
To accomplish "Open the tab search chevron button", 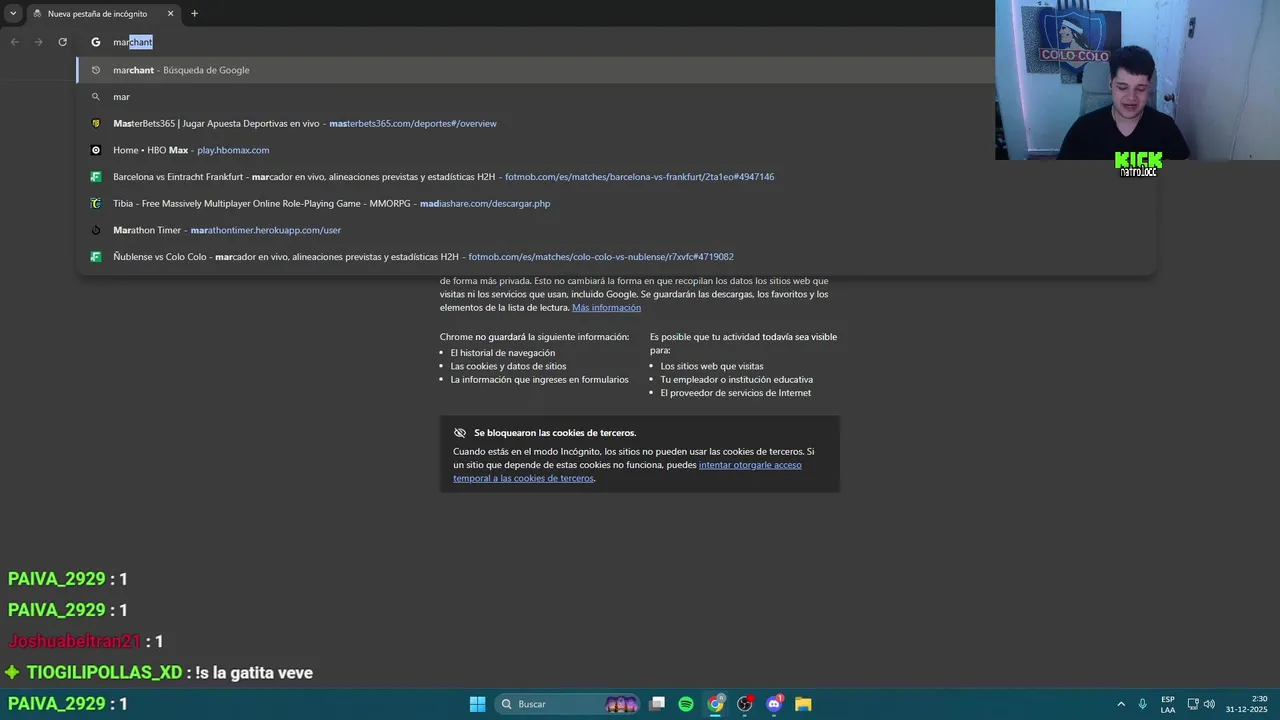I will click(x=13, y=14).
